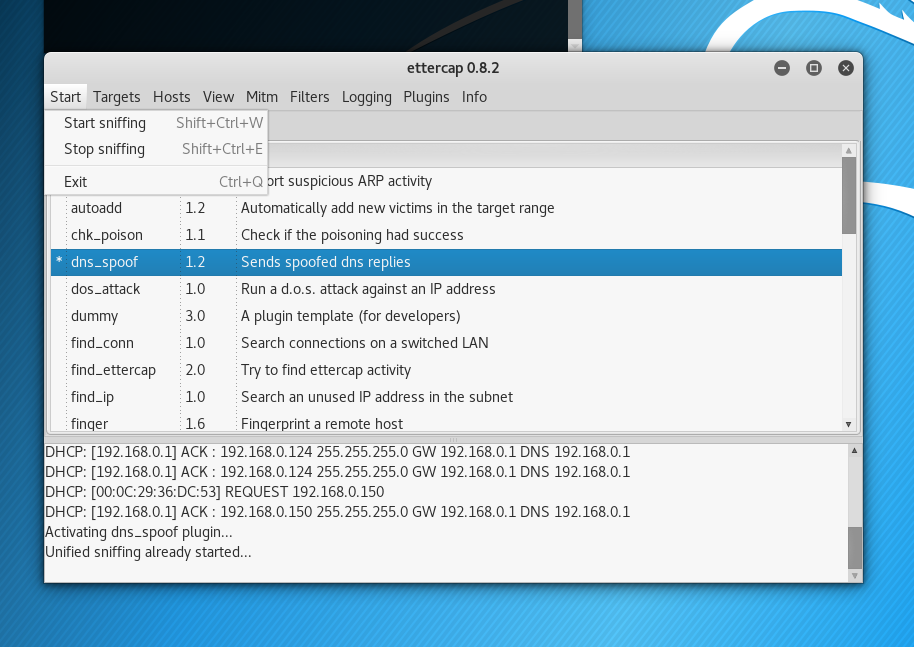Click 'Check if the poisoning had success'

[352, 235]
